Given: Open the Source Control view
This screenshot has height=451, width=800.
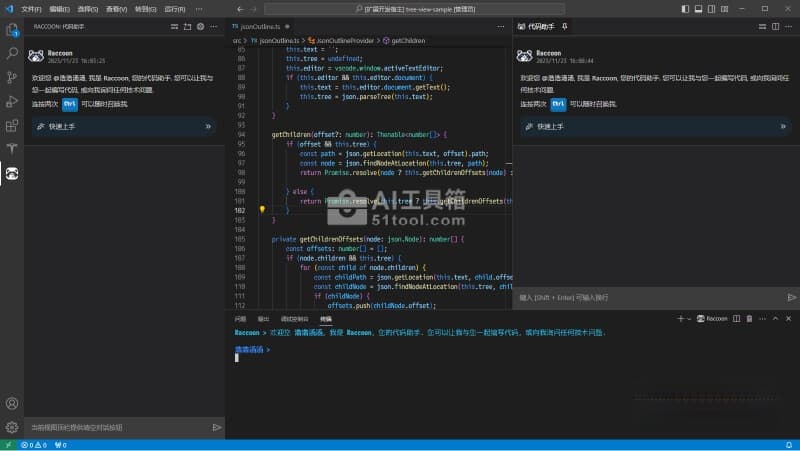Looking at the screenshot, I should pos(12,78).
